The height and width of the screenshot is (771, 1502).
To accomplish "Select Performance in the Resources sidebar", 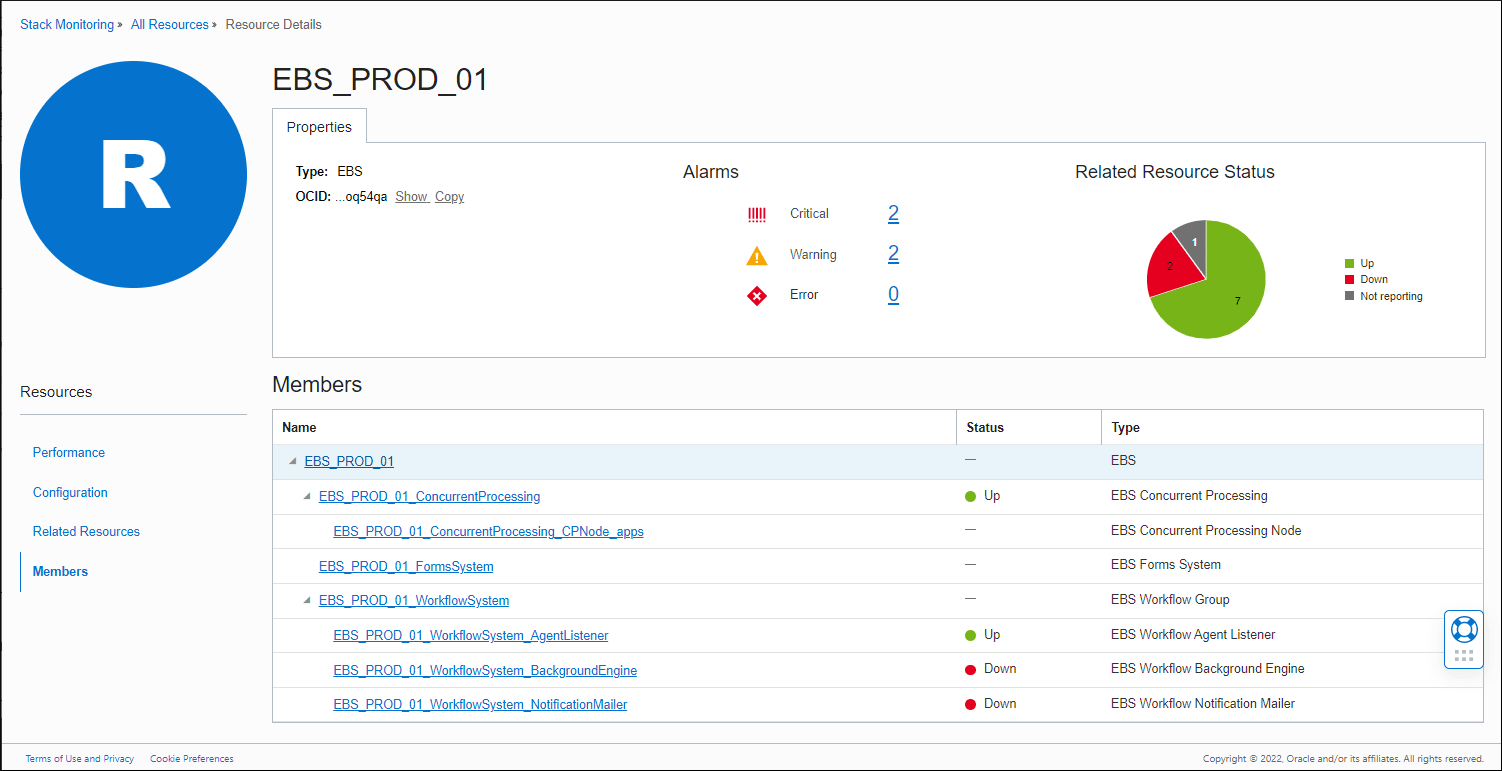I will [68, 452].
